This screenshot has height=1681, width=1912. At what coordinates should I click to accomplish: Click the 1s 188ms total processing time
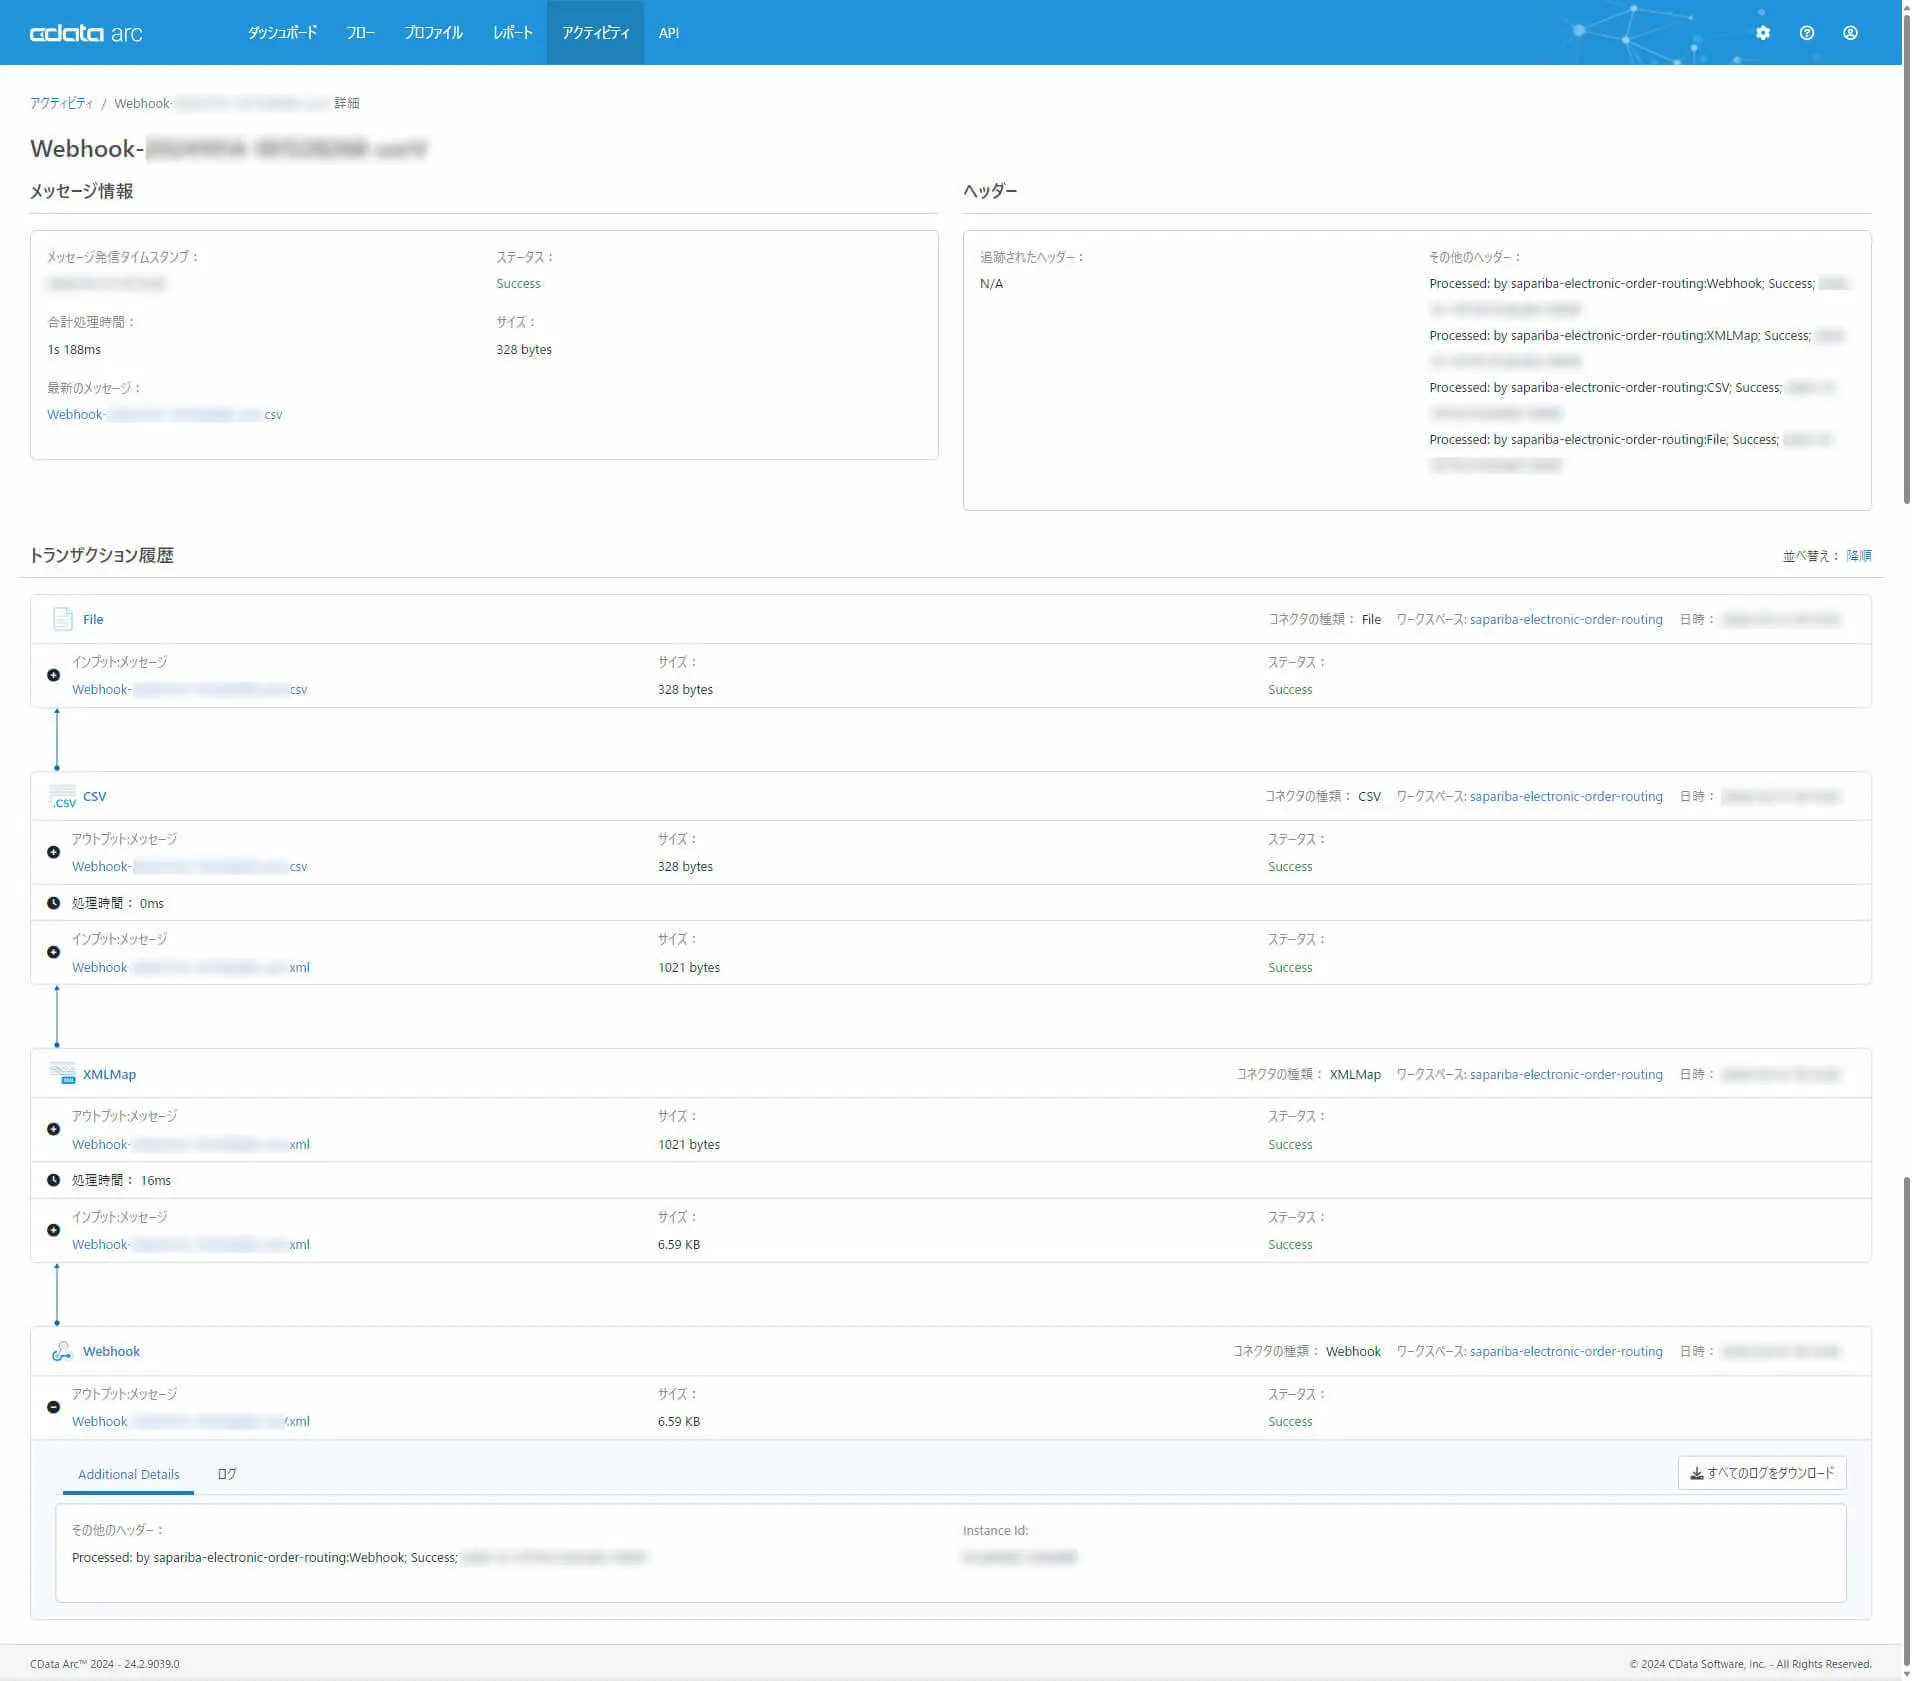[x=74, y=349]
